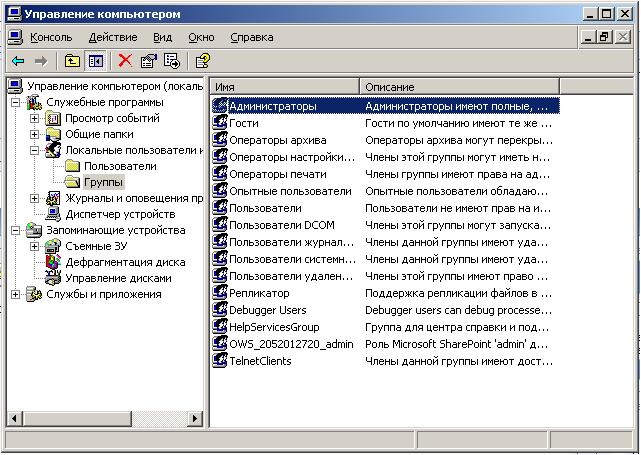Open the Окно menu
Screen dimensions: 641x455
[201, 38]
